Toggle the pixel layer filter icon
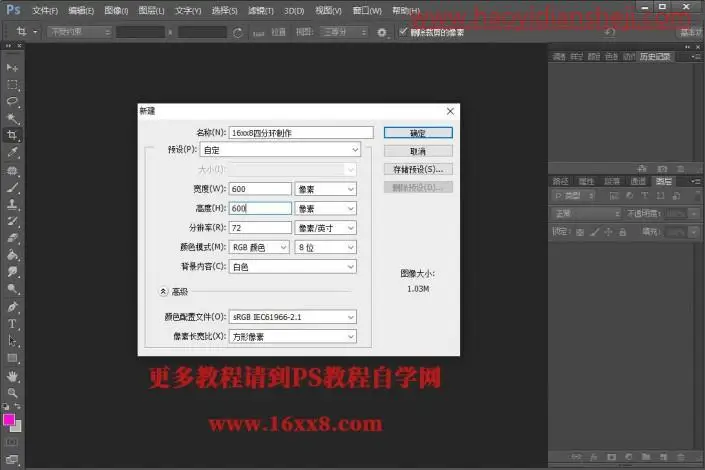This screenshot has height=470, width=705. (614, 196)
